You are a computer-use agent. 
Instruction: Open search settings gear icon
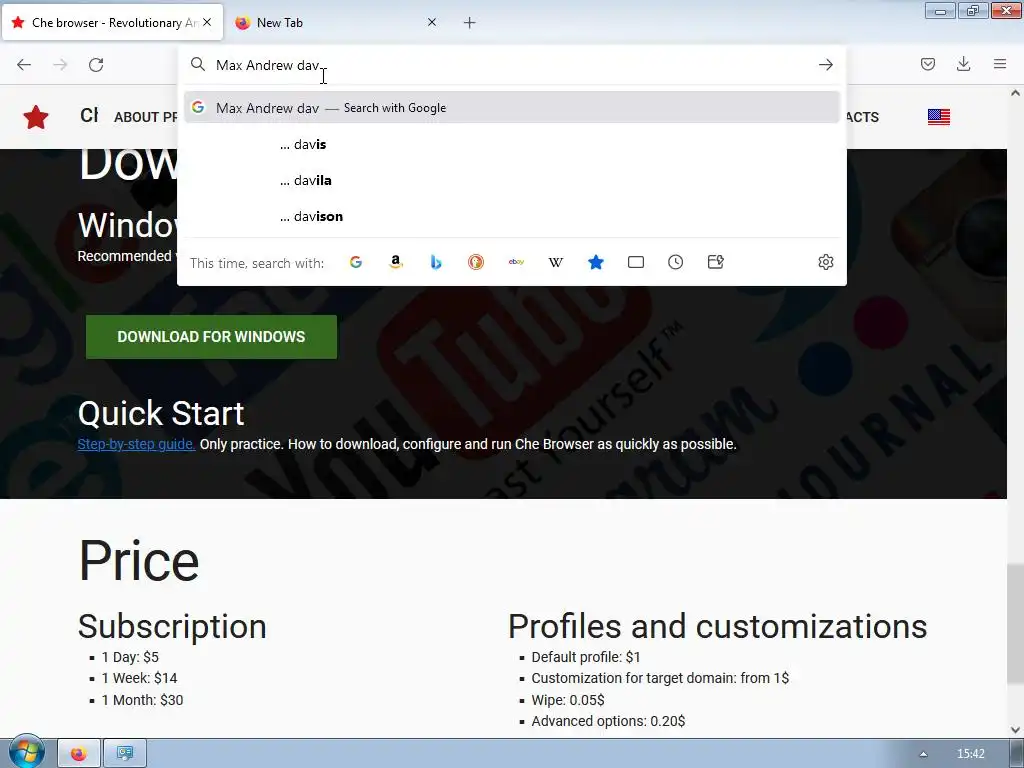coord(825,263)
